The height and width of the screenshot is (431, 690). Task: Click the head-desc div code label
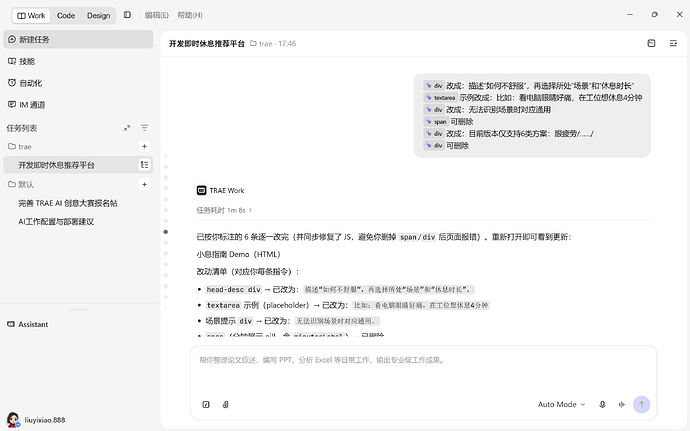pos(234,289)
